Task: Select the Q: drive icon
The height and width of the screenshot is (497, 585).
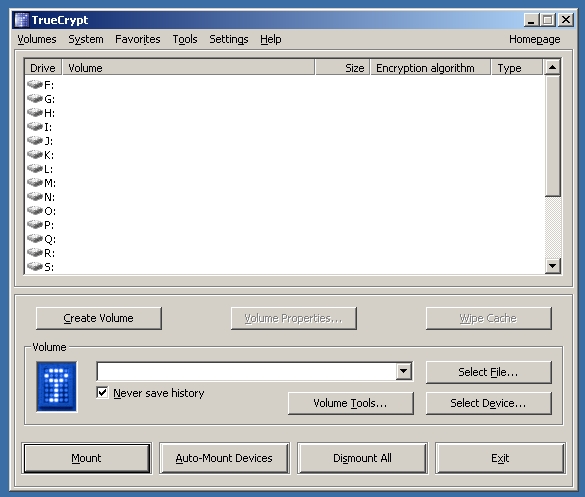Action: pyautogui.click(x=35, y=239)
